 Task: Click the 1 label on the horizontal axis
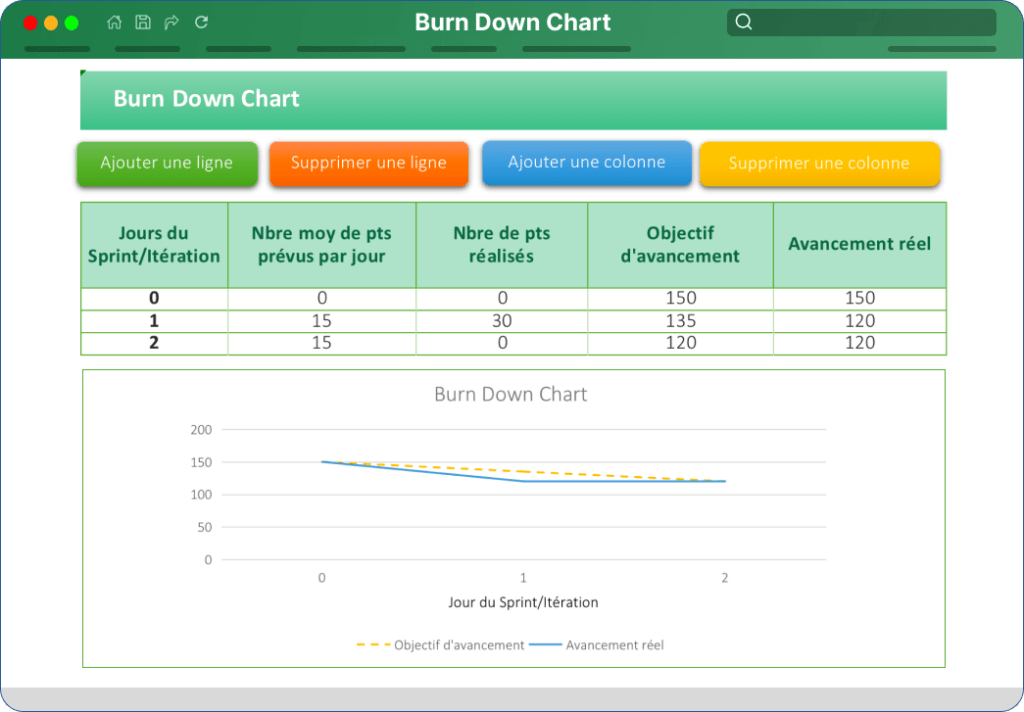pyautogui.click(x=523, y=578)
